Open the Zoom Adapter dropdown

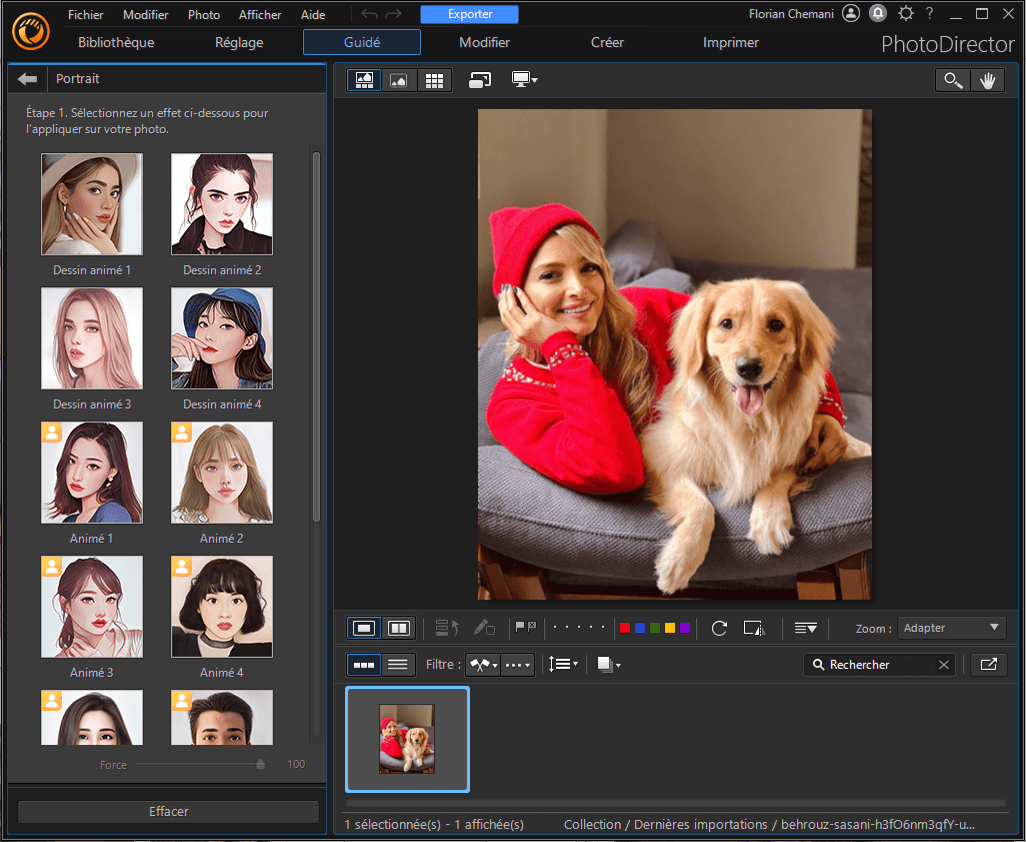(x=951, y=628)
